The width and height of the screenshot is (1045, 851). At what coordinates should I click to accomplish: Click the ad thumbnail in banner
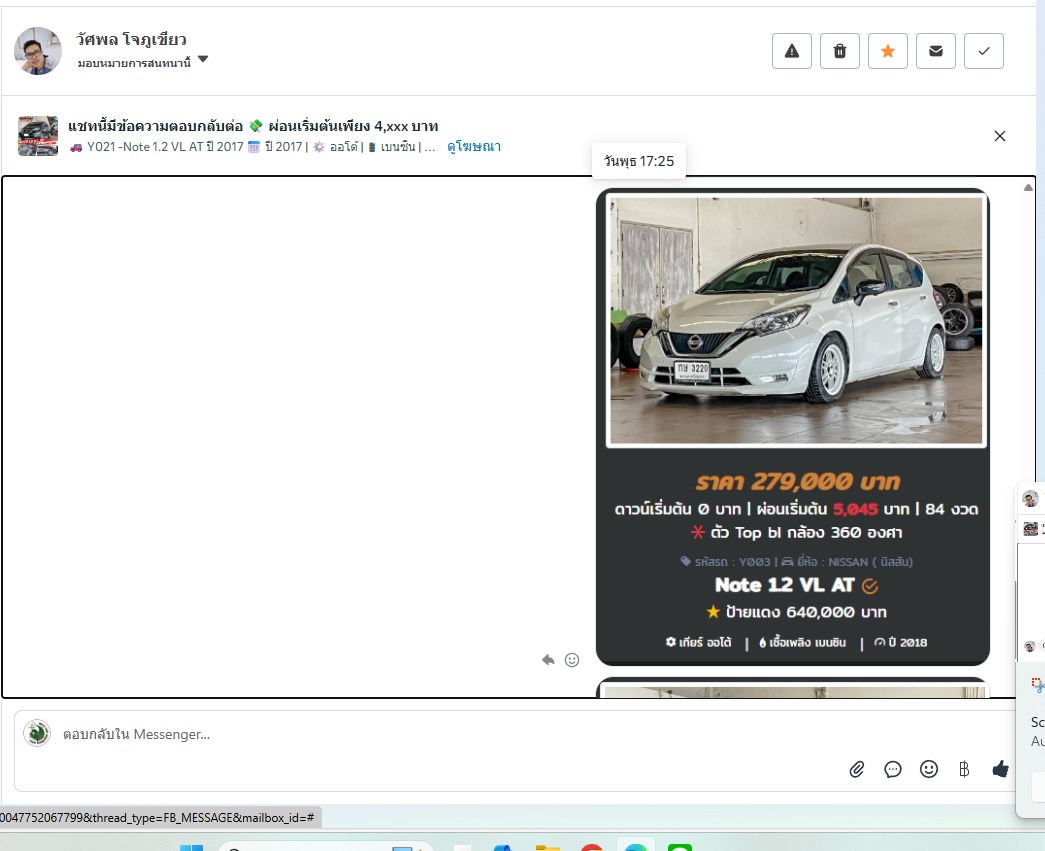pos(38,136)
